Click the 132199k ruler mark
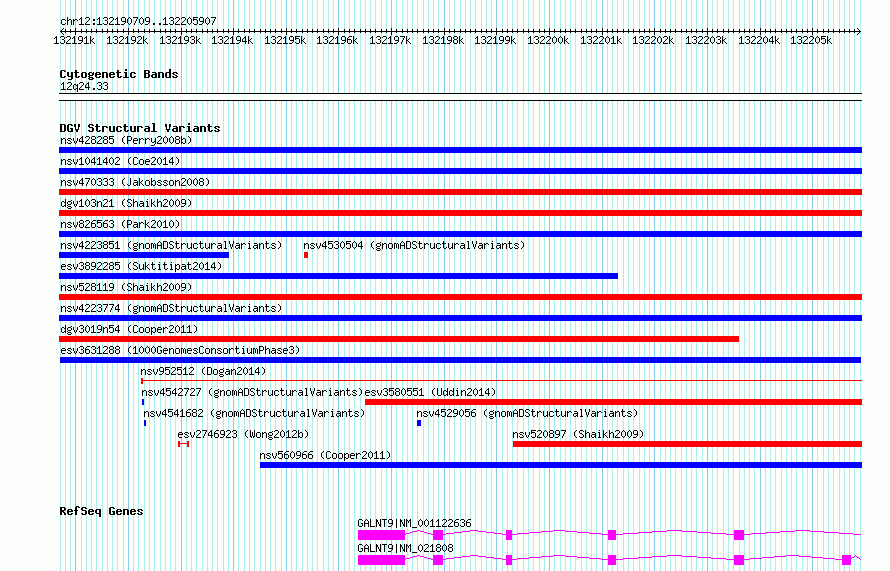The height and width of the screenshot is (571, 890). click(495, 40)
